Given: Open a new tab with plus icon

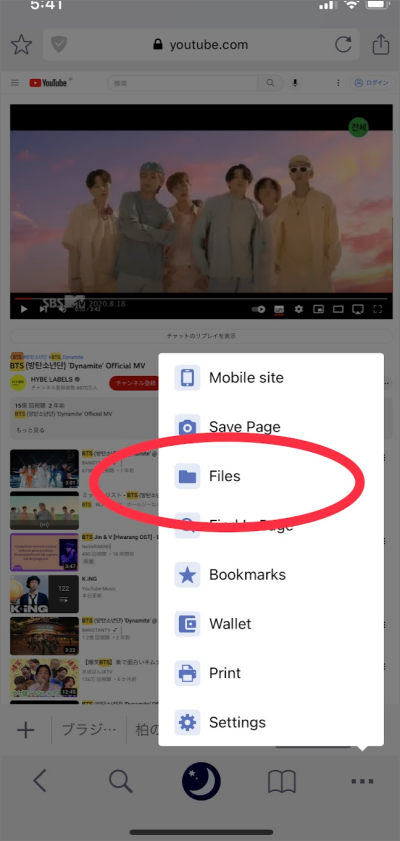Looking at the screenshot, I should (x=26, y=730).
